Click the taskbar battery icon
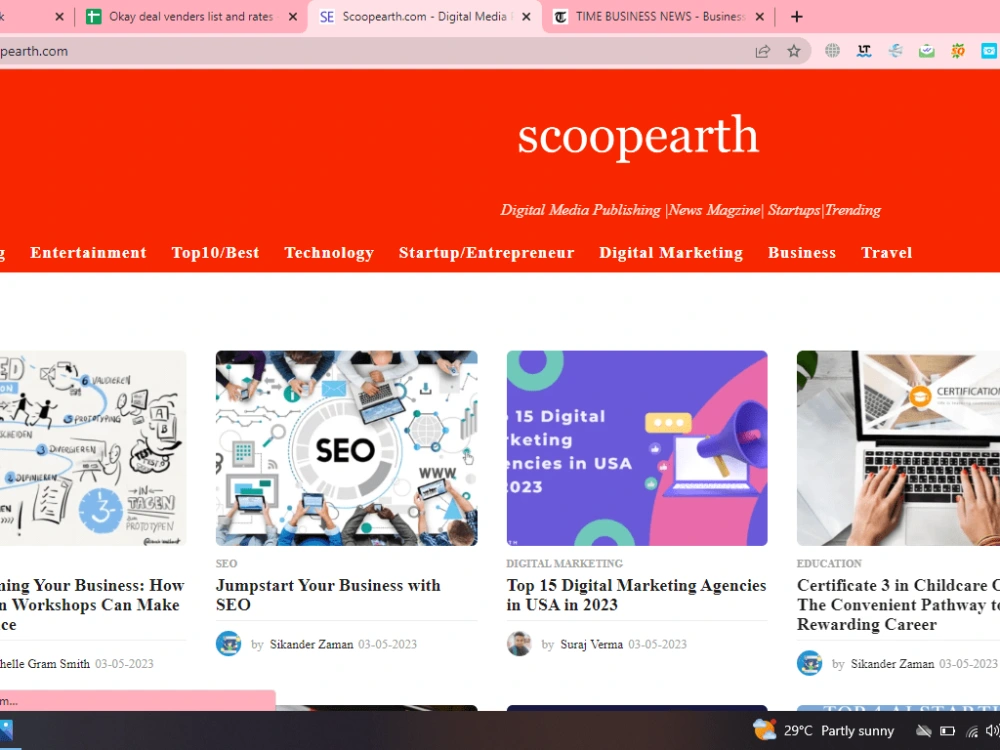The image size is (1000, 750). 947,731
